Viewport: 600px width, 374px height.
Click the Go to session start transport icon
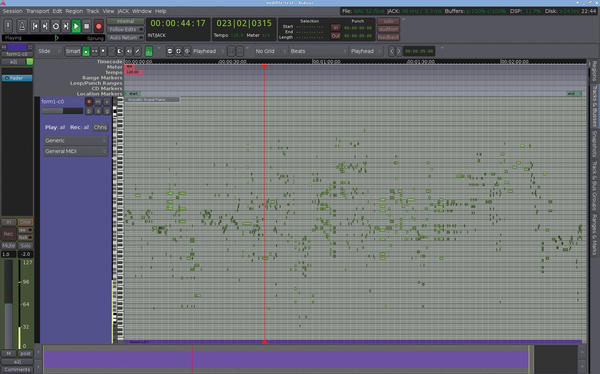coord(34,26)
